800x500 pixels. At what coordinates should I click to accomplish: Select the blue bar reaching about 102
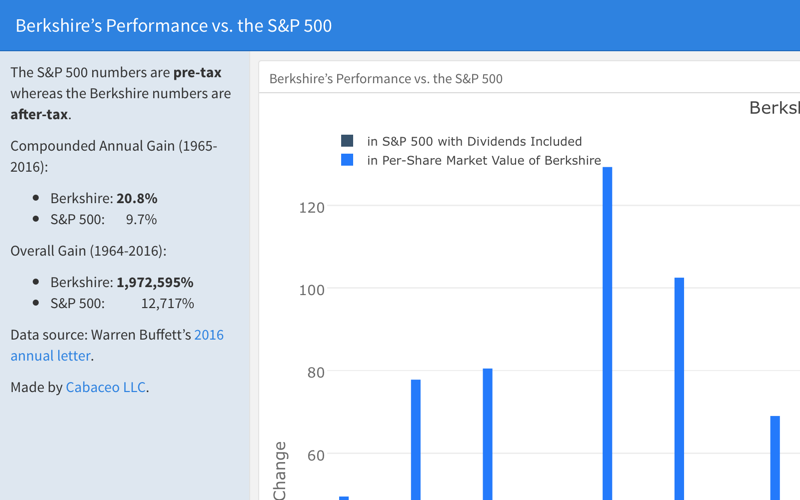pyautogui.click(x=679, y=389)
